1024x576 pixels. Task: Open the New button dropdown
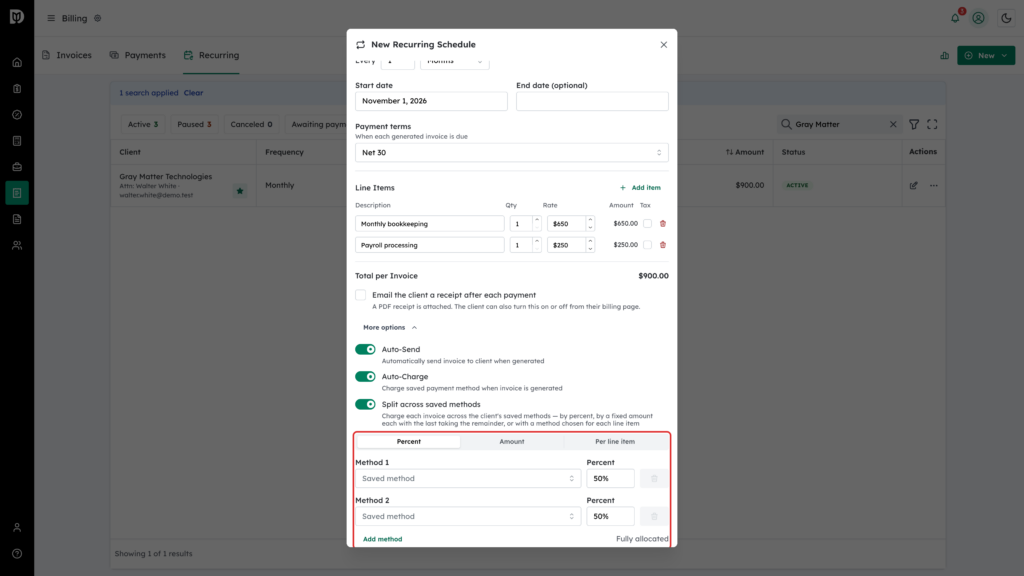pos(986,56)
